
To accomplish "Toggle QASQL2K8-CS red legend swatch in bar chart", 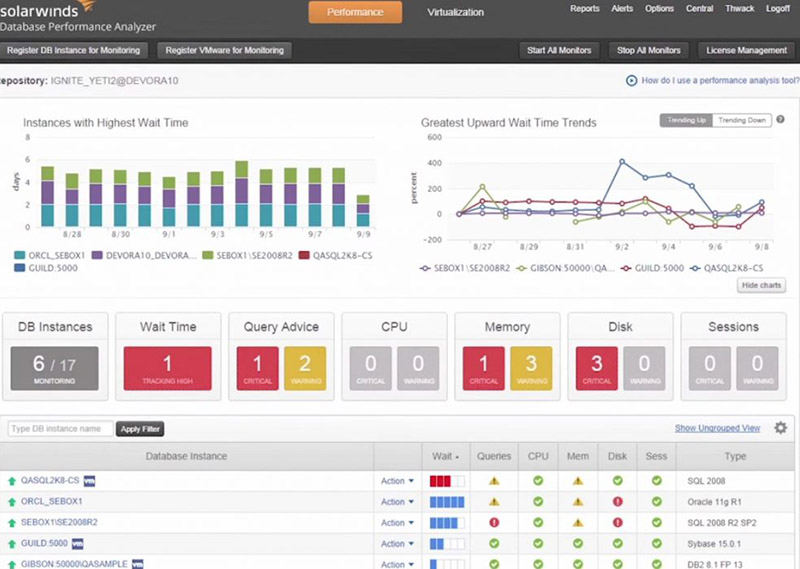I will pos(304,255).
